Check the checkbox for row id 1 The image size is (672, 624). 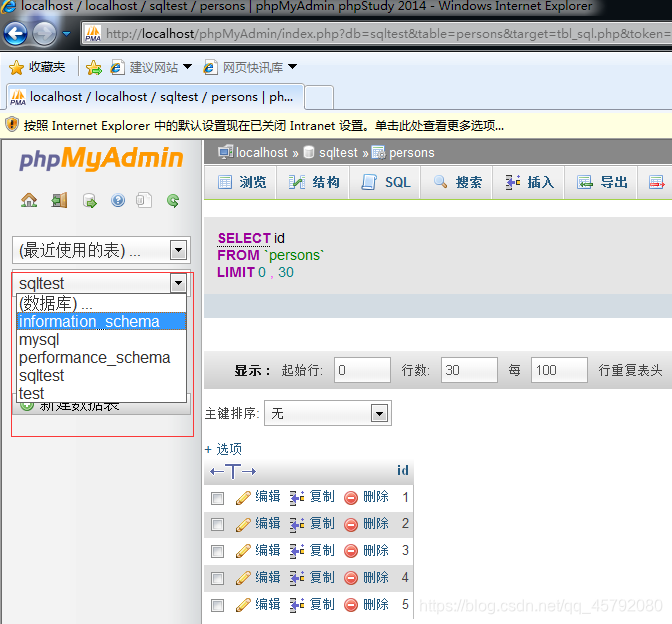tap(217, 498)
